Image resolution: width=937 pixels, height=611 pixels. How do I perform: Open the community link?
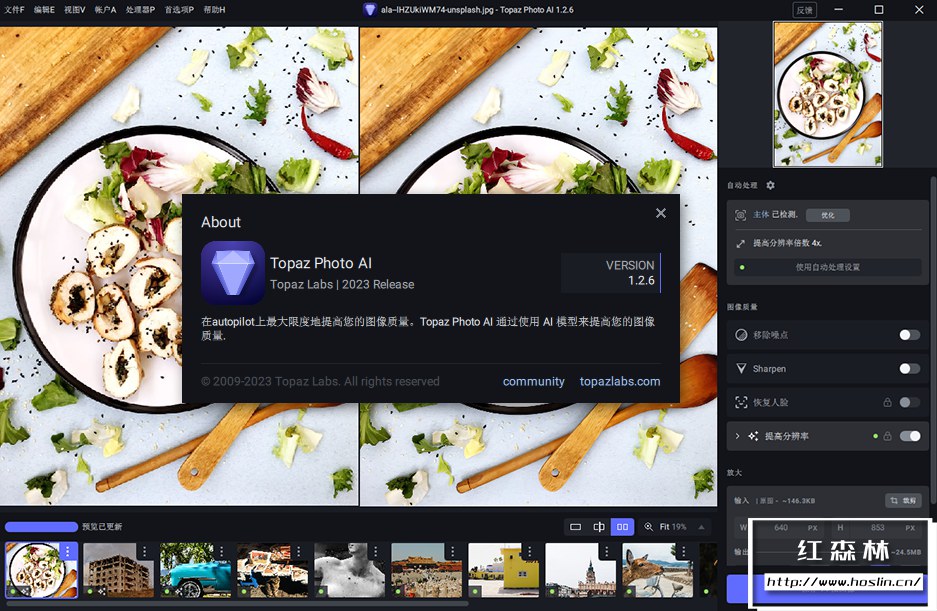tap(534, 381)
